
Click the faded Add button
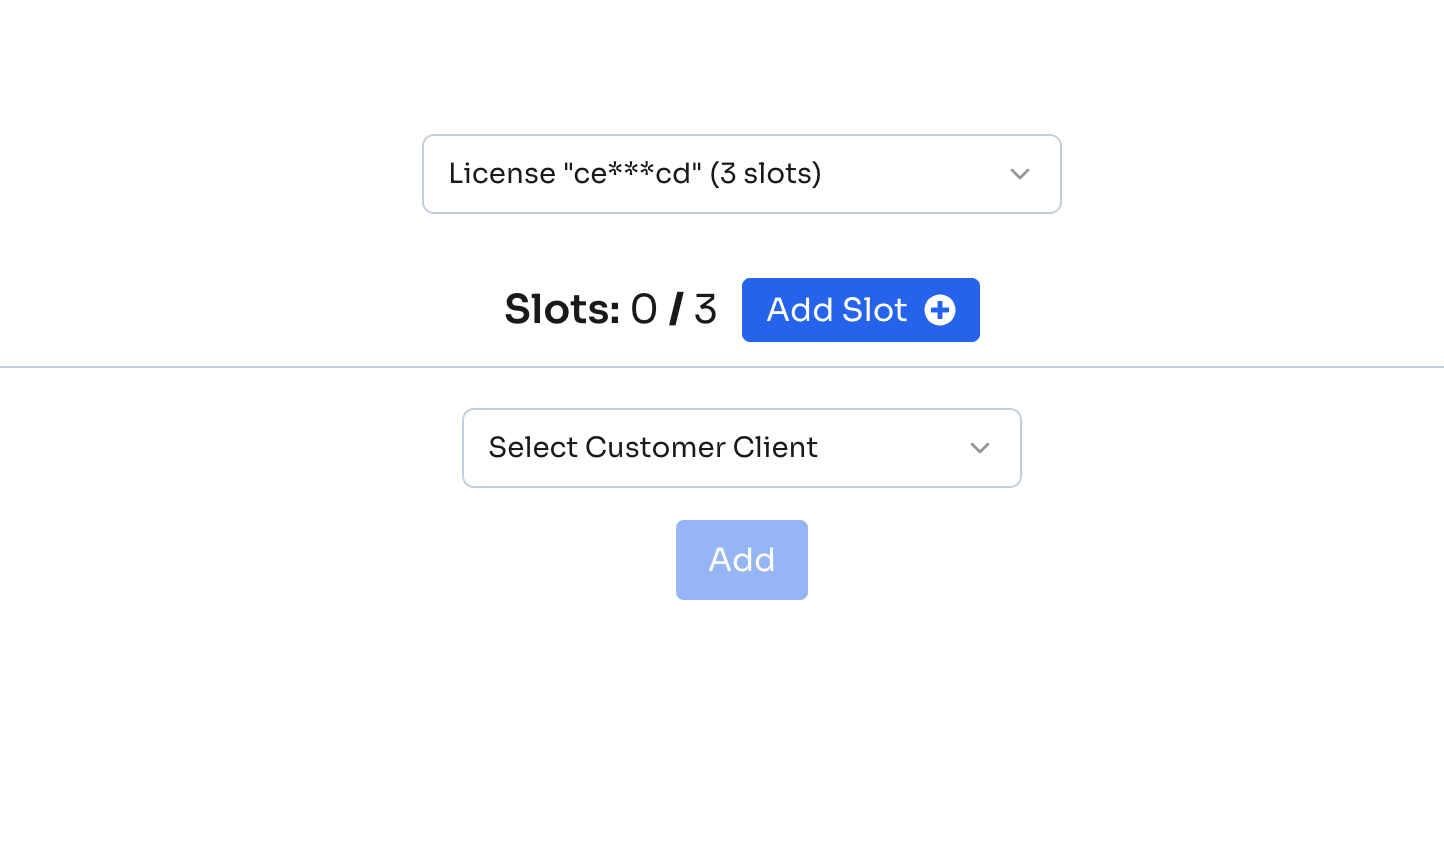pyautogui.click(x=741, y=560)
